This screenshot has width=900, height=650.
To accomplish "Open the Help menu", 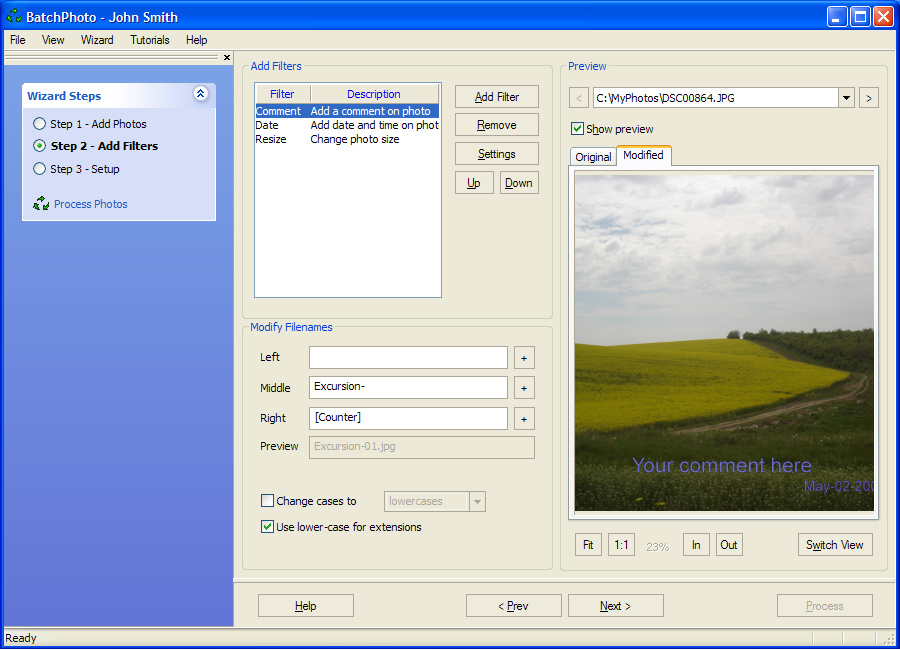I will (196, 40).
